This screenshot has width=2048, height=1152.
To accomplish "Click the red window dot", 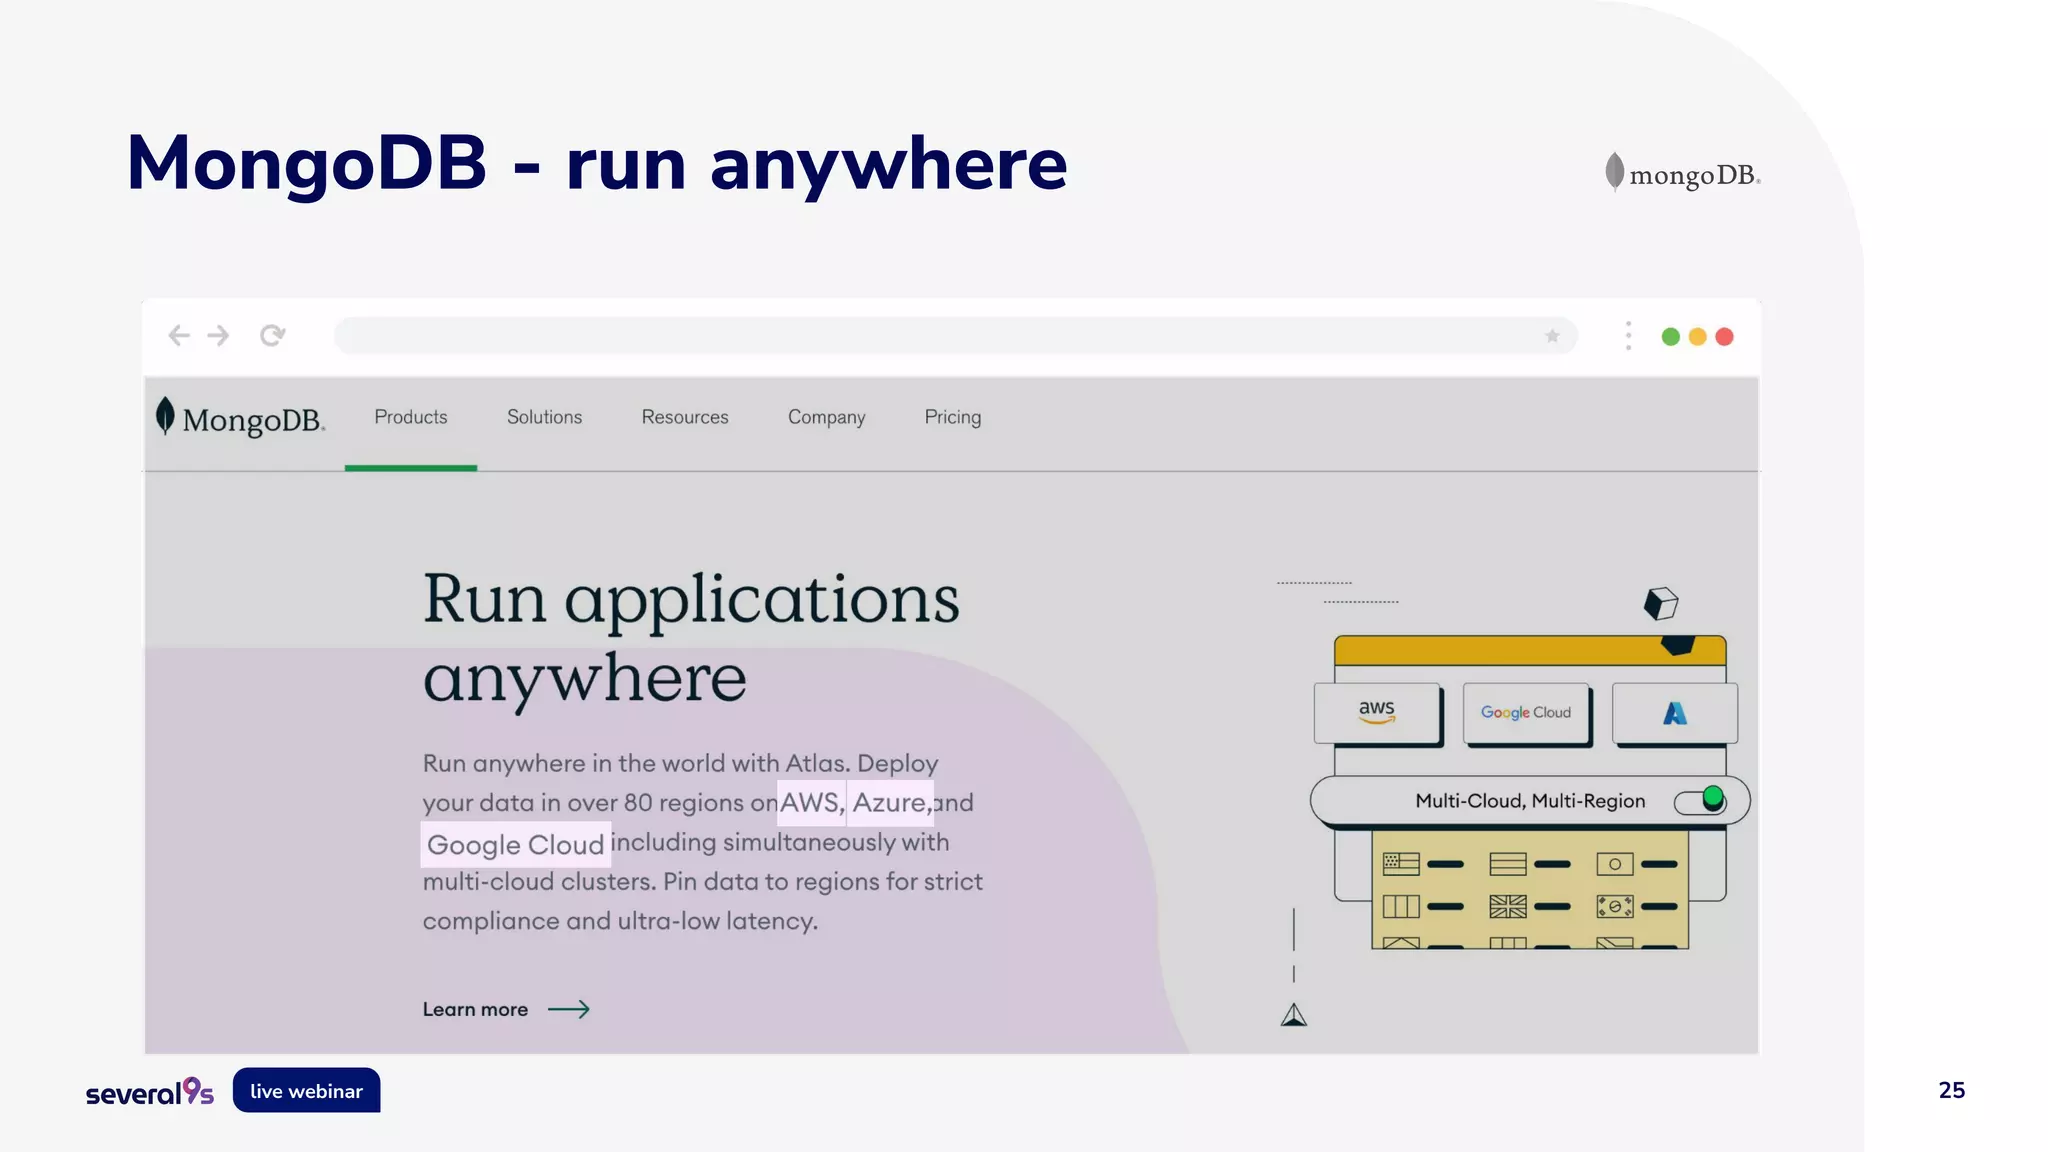I will pyautogui.click(x=1724, y=337).
